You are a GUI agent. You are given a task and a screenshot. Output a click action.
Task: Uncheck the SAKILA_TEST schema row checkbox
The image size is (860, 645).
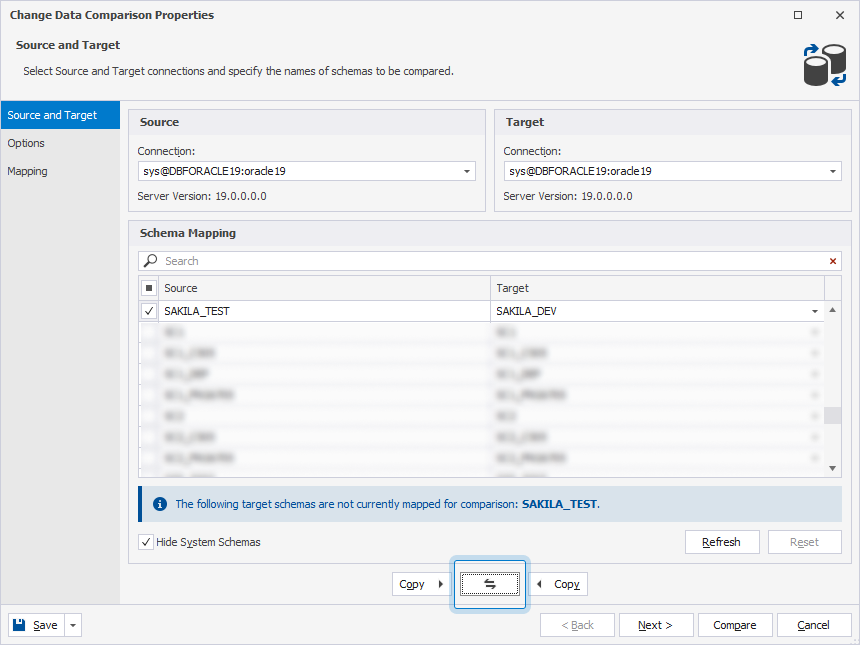pos(149,311)
